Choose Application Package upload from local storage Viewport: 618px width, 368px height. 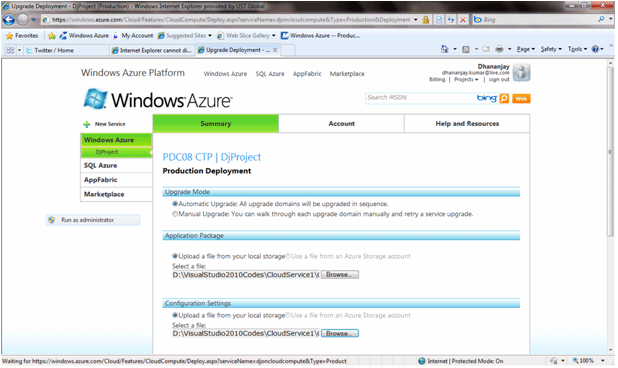(x=175, y=256)
